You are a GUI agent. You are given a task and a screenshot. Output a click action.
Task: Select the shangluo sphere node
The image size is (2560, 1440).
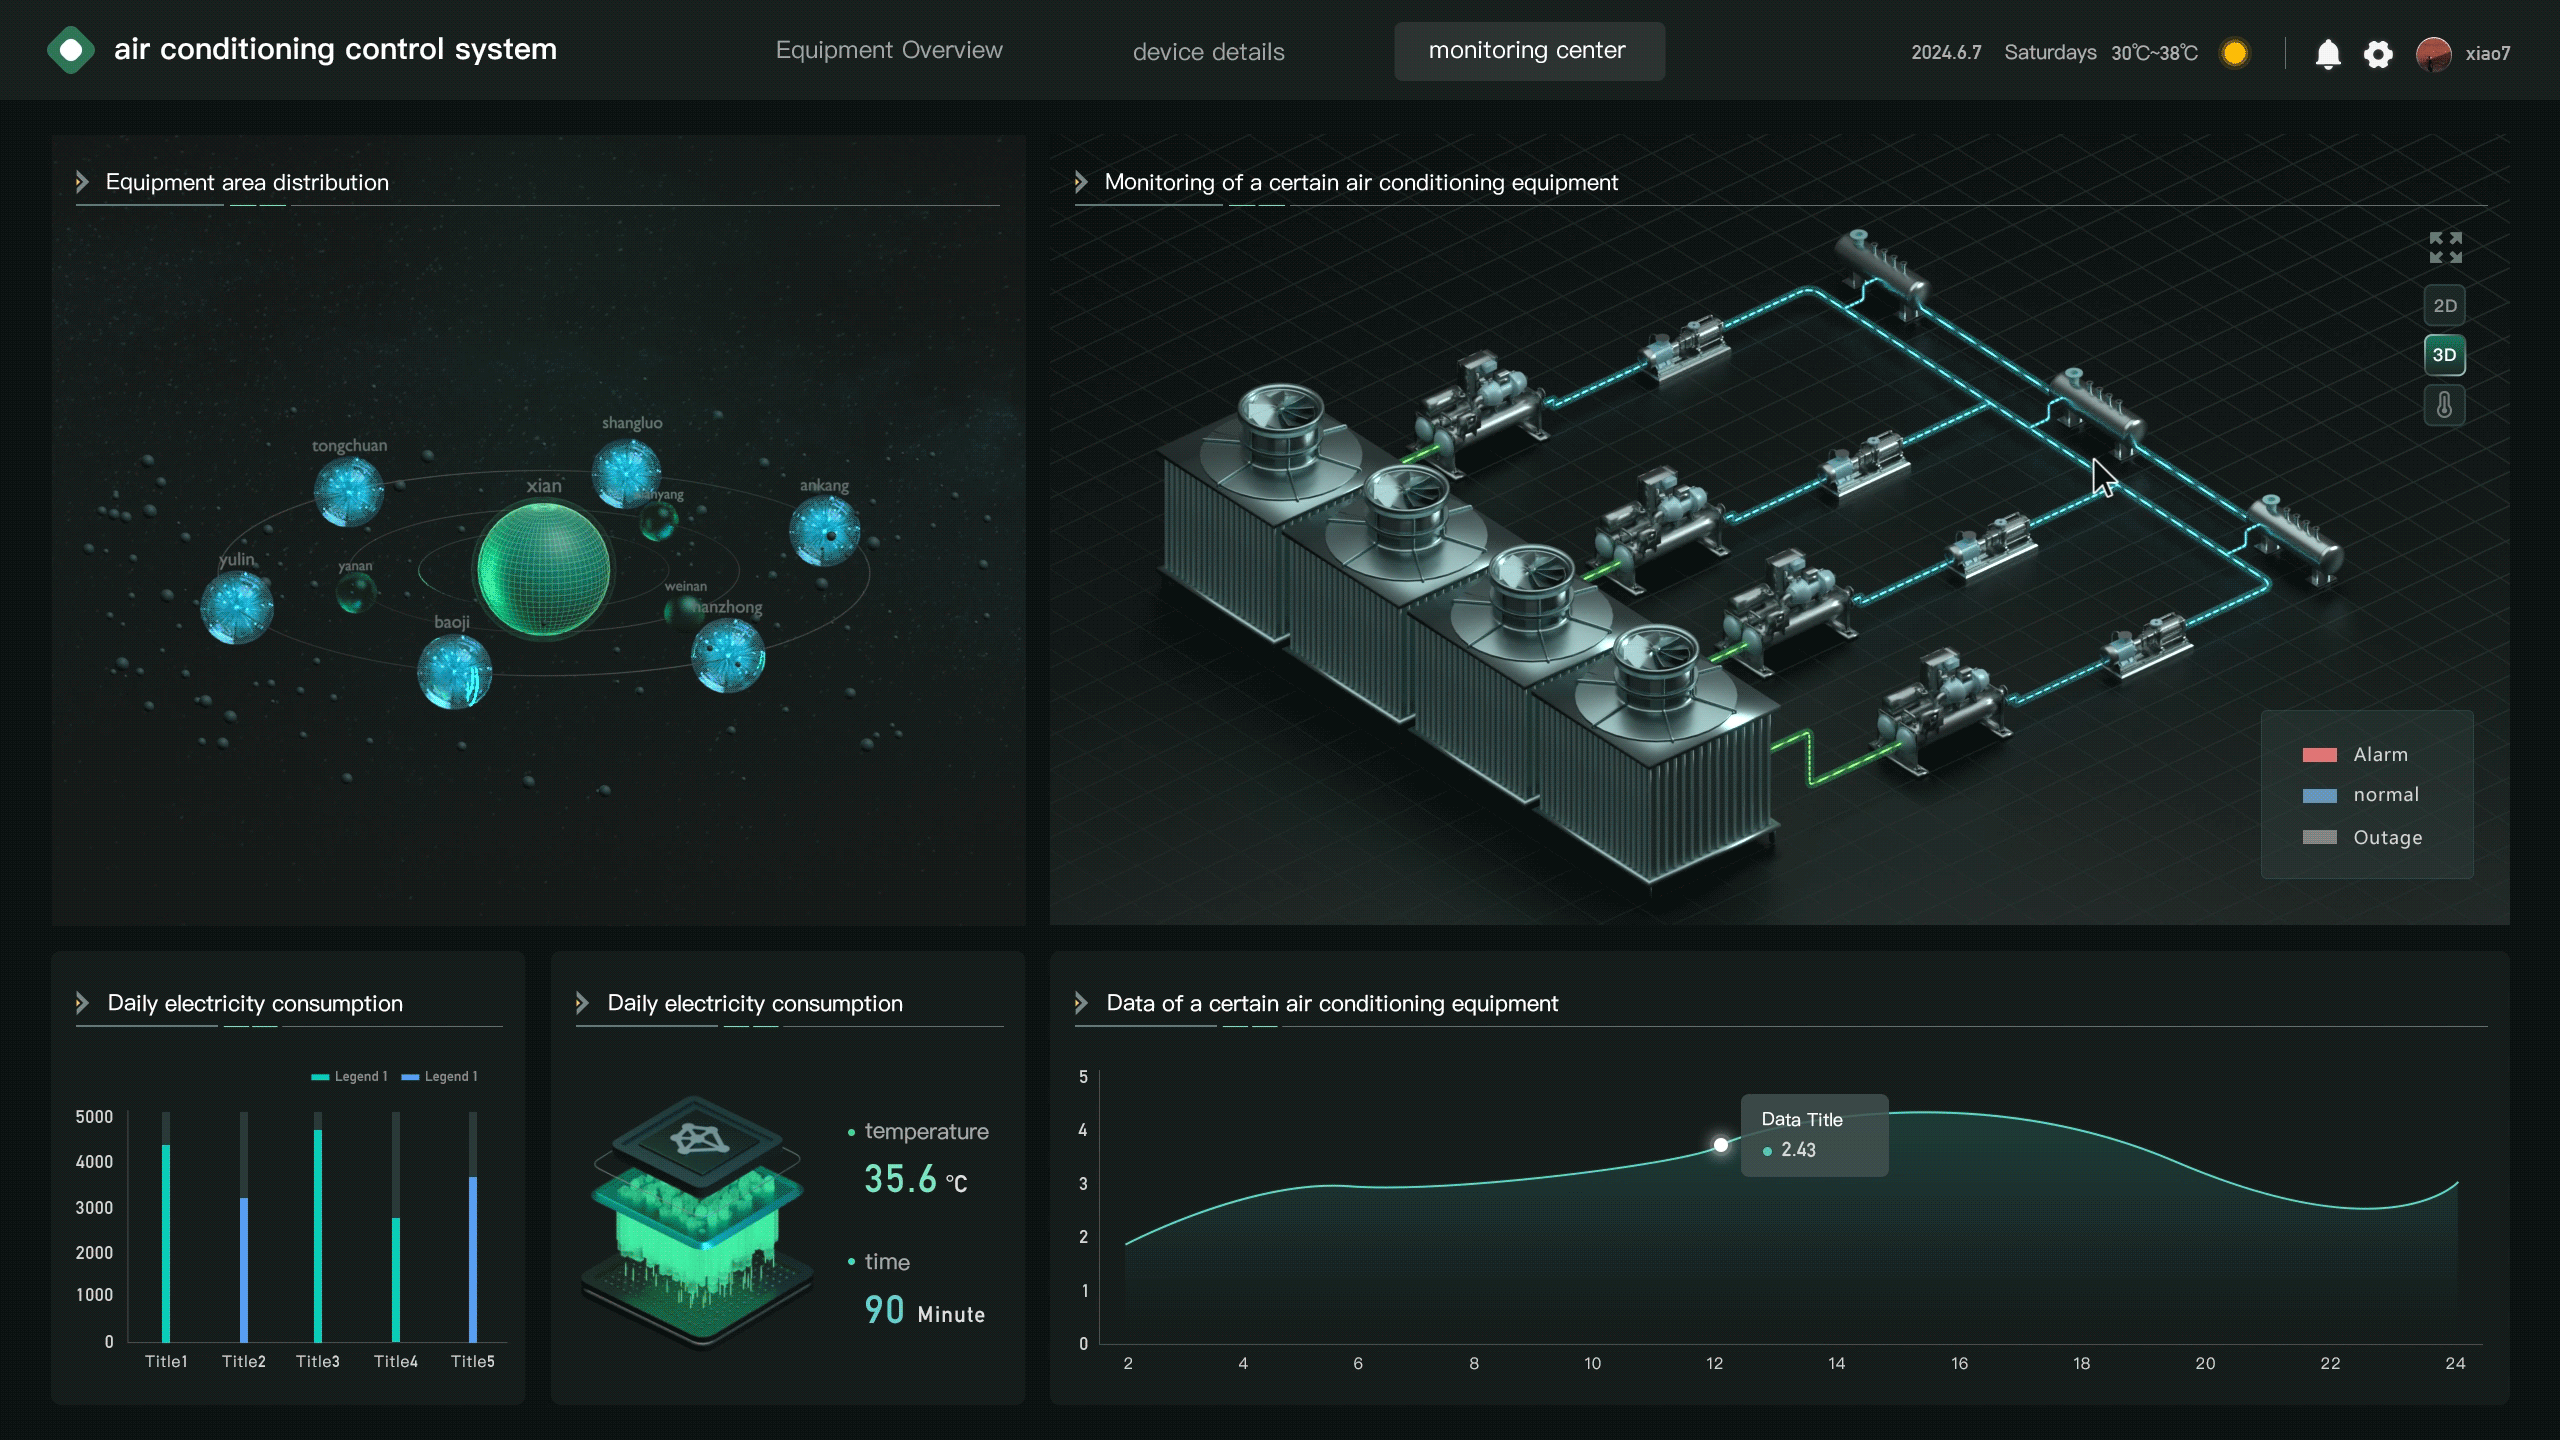[x=627, y=474]
